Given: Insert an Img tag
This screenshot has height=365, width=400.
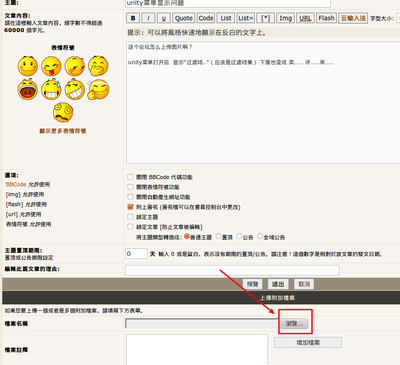Looking at the screenshot, I should [286, 18].
